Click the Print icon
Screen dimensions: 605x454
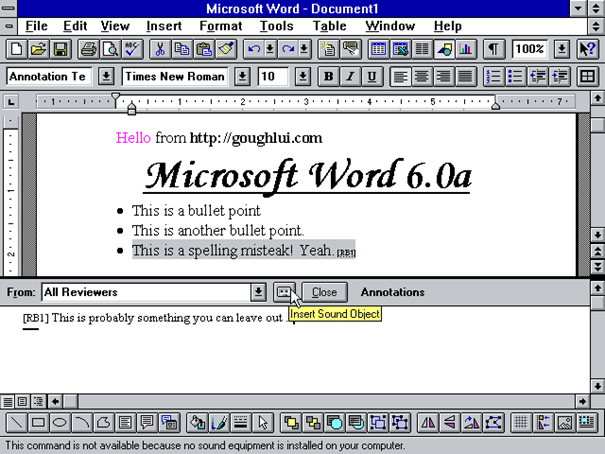click(88, 49)
